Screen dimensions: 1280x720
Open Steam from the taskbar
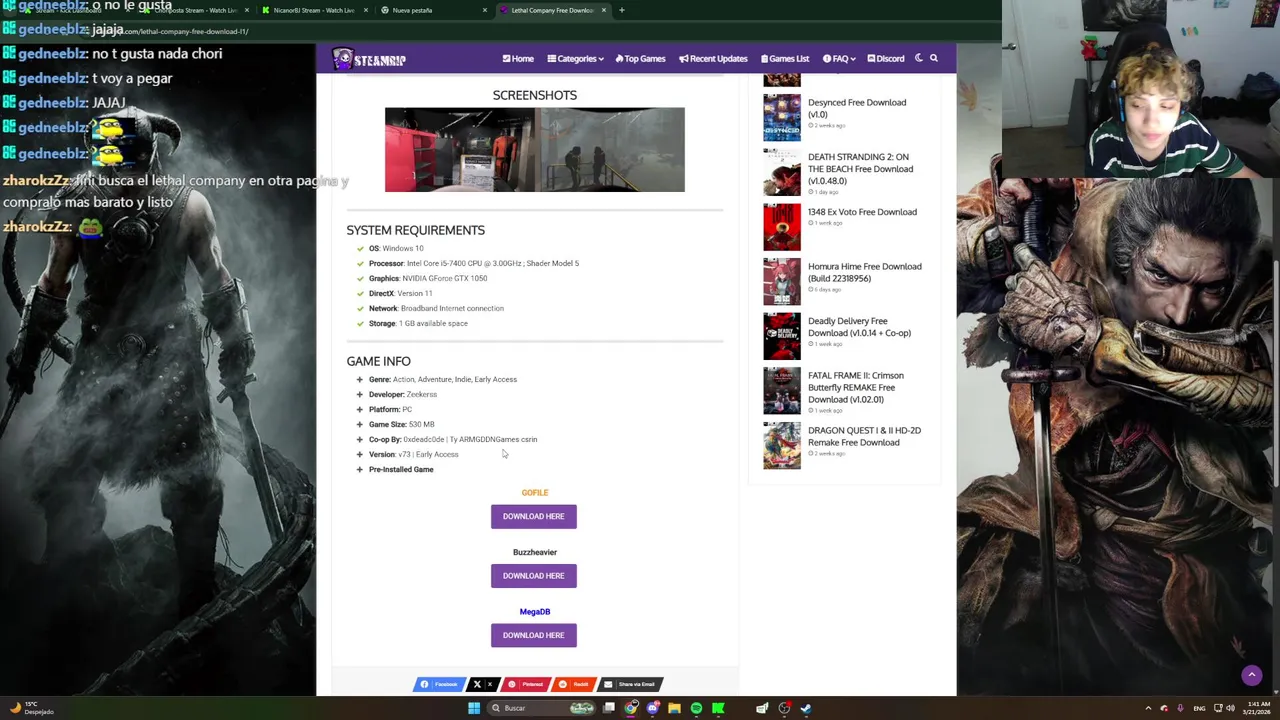point(806,708)
